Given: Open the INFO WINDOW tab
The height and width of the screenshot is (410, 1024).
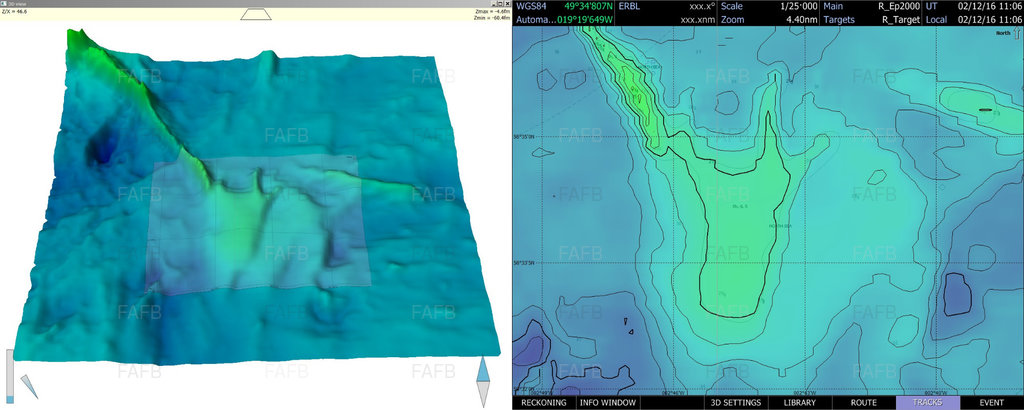Looking at the screenshot, I should [x=609, y=402].
